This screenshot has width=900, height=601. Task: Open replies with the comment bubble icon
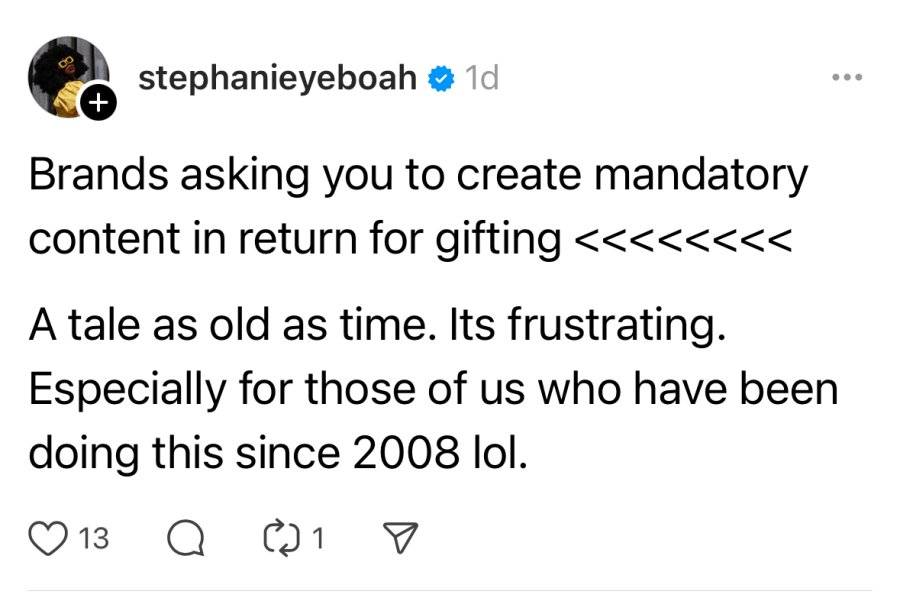point(185,538)
